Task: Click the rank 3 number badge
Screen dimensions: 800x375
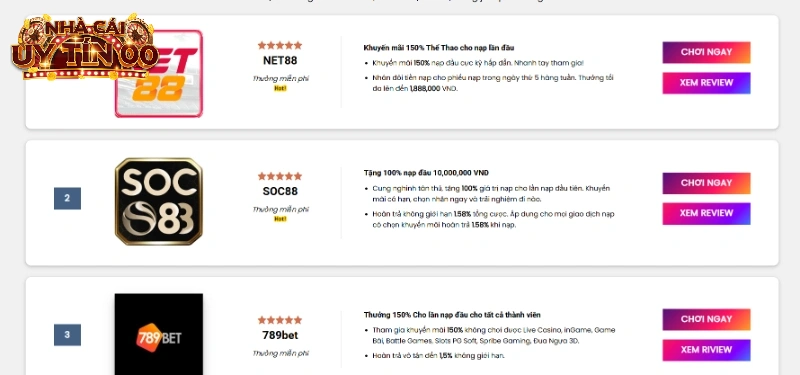Action: pos(67,335)
